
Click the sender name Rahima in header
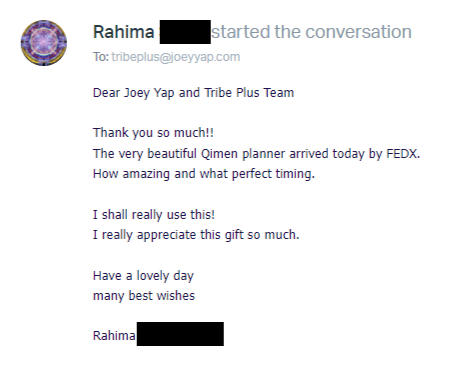[x=124, y=32]
